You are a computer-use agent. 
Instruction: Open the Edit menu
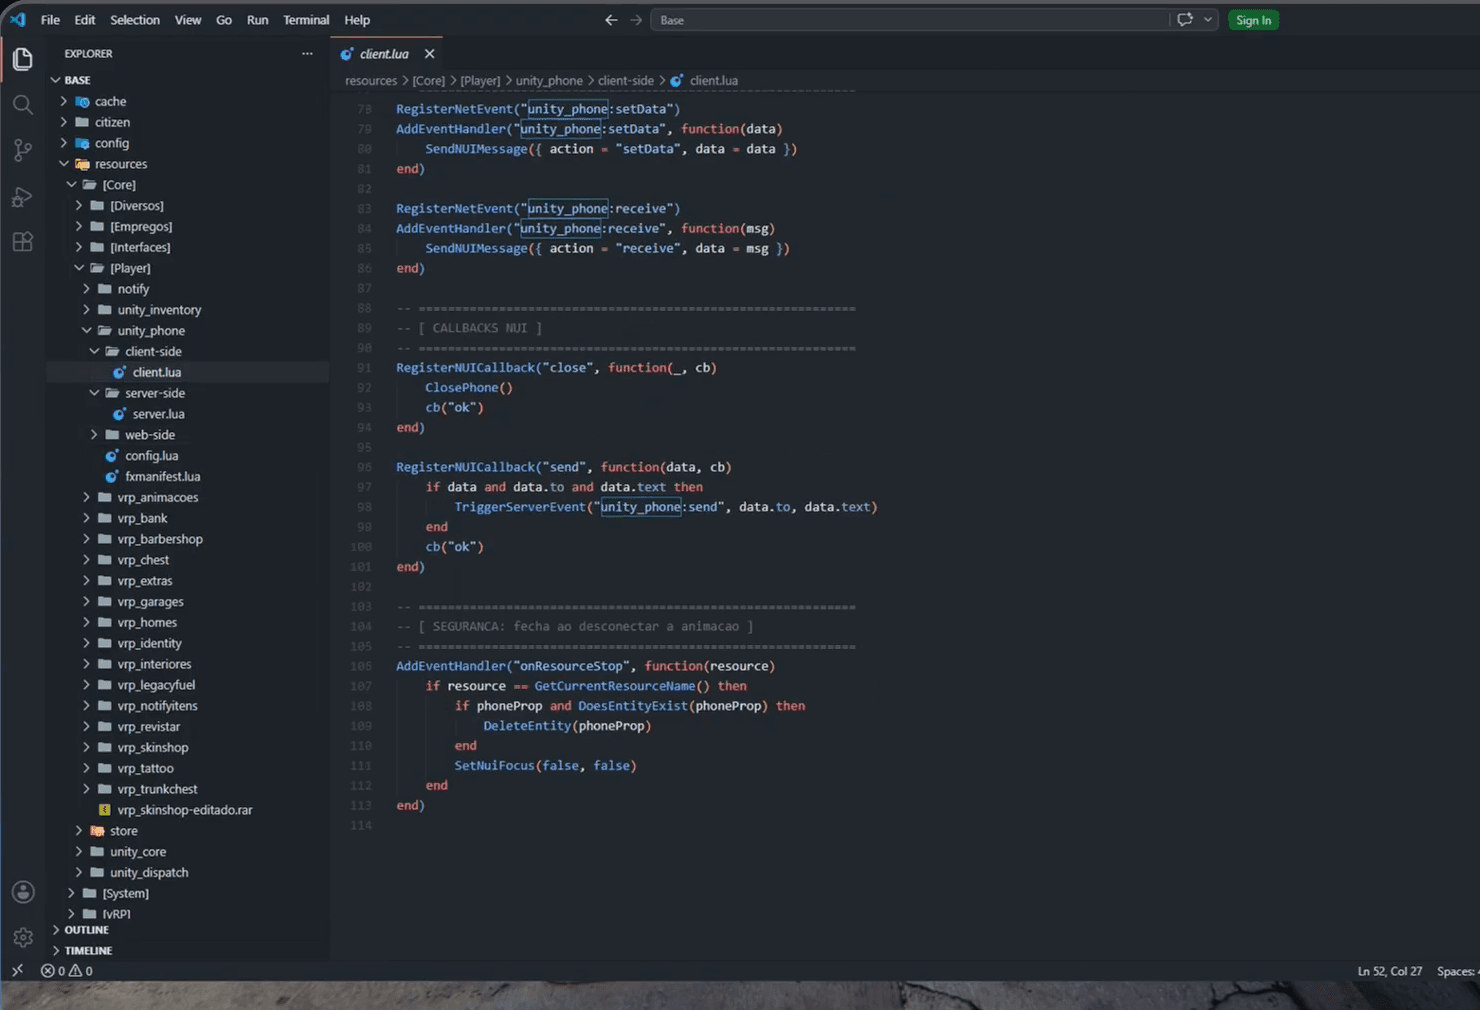point(85,20)
